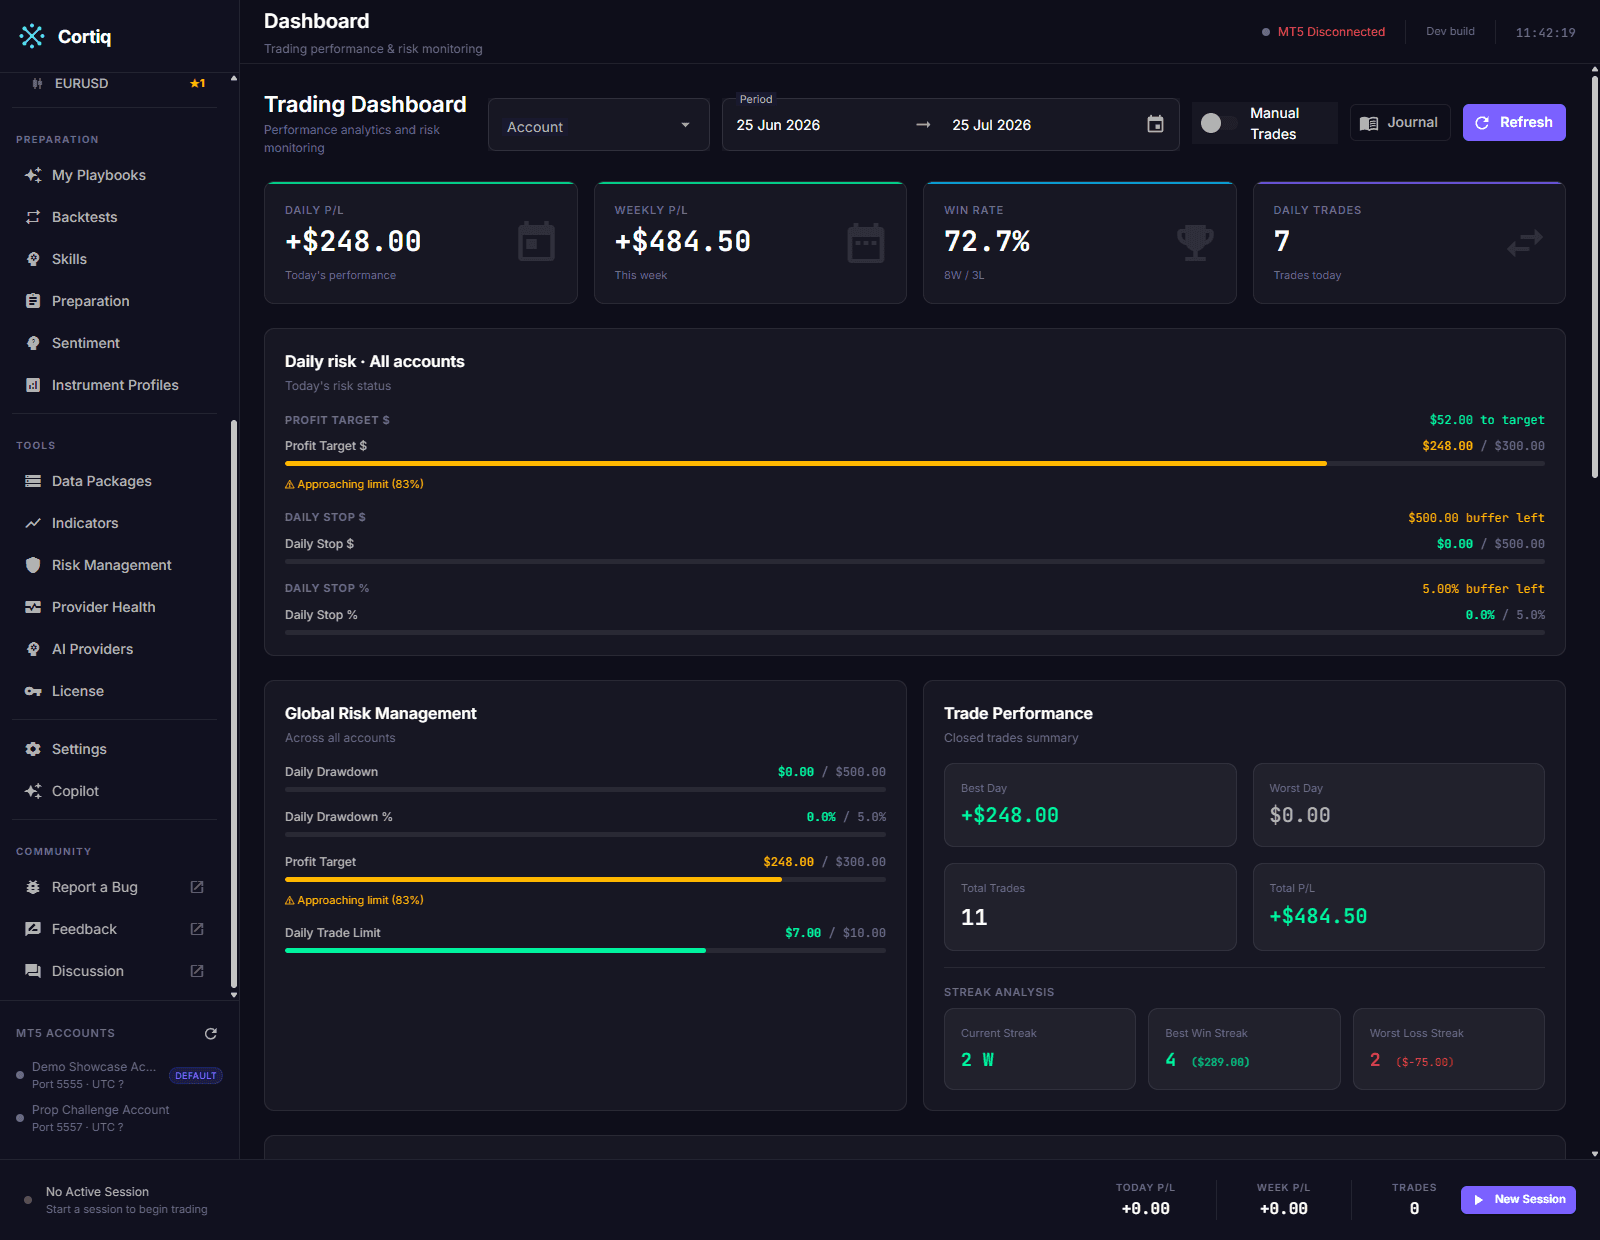Toggle the Manual Trades switch
This screenshot has width=1600, height=1240.
1218,123
